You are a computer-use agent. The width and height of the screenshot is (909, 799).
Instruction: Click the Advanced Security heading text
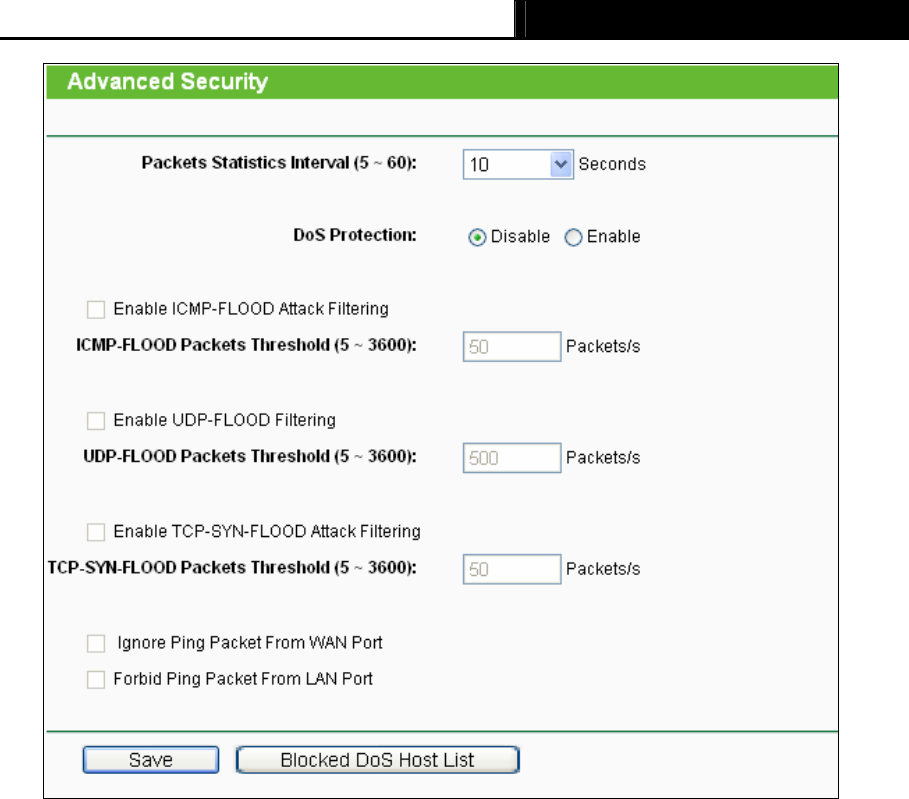[x=168, y=82]
